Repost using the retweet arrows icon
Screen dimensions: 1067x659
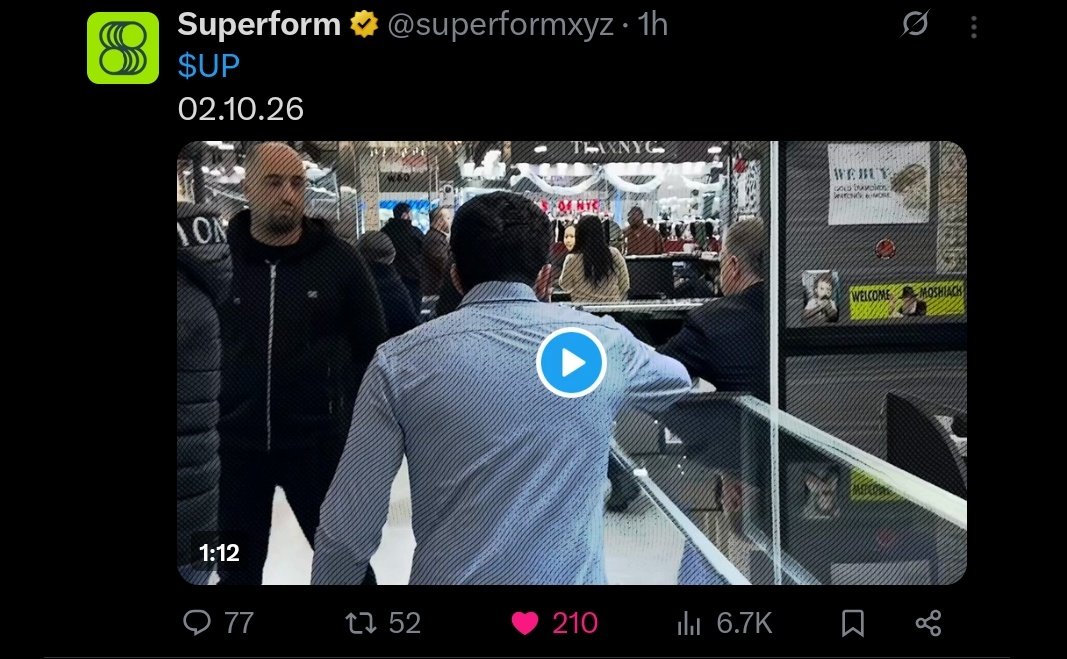[361, 623]
